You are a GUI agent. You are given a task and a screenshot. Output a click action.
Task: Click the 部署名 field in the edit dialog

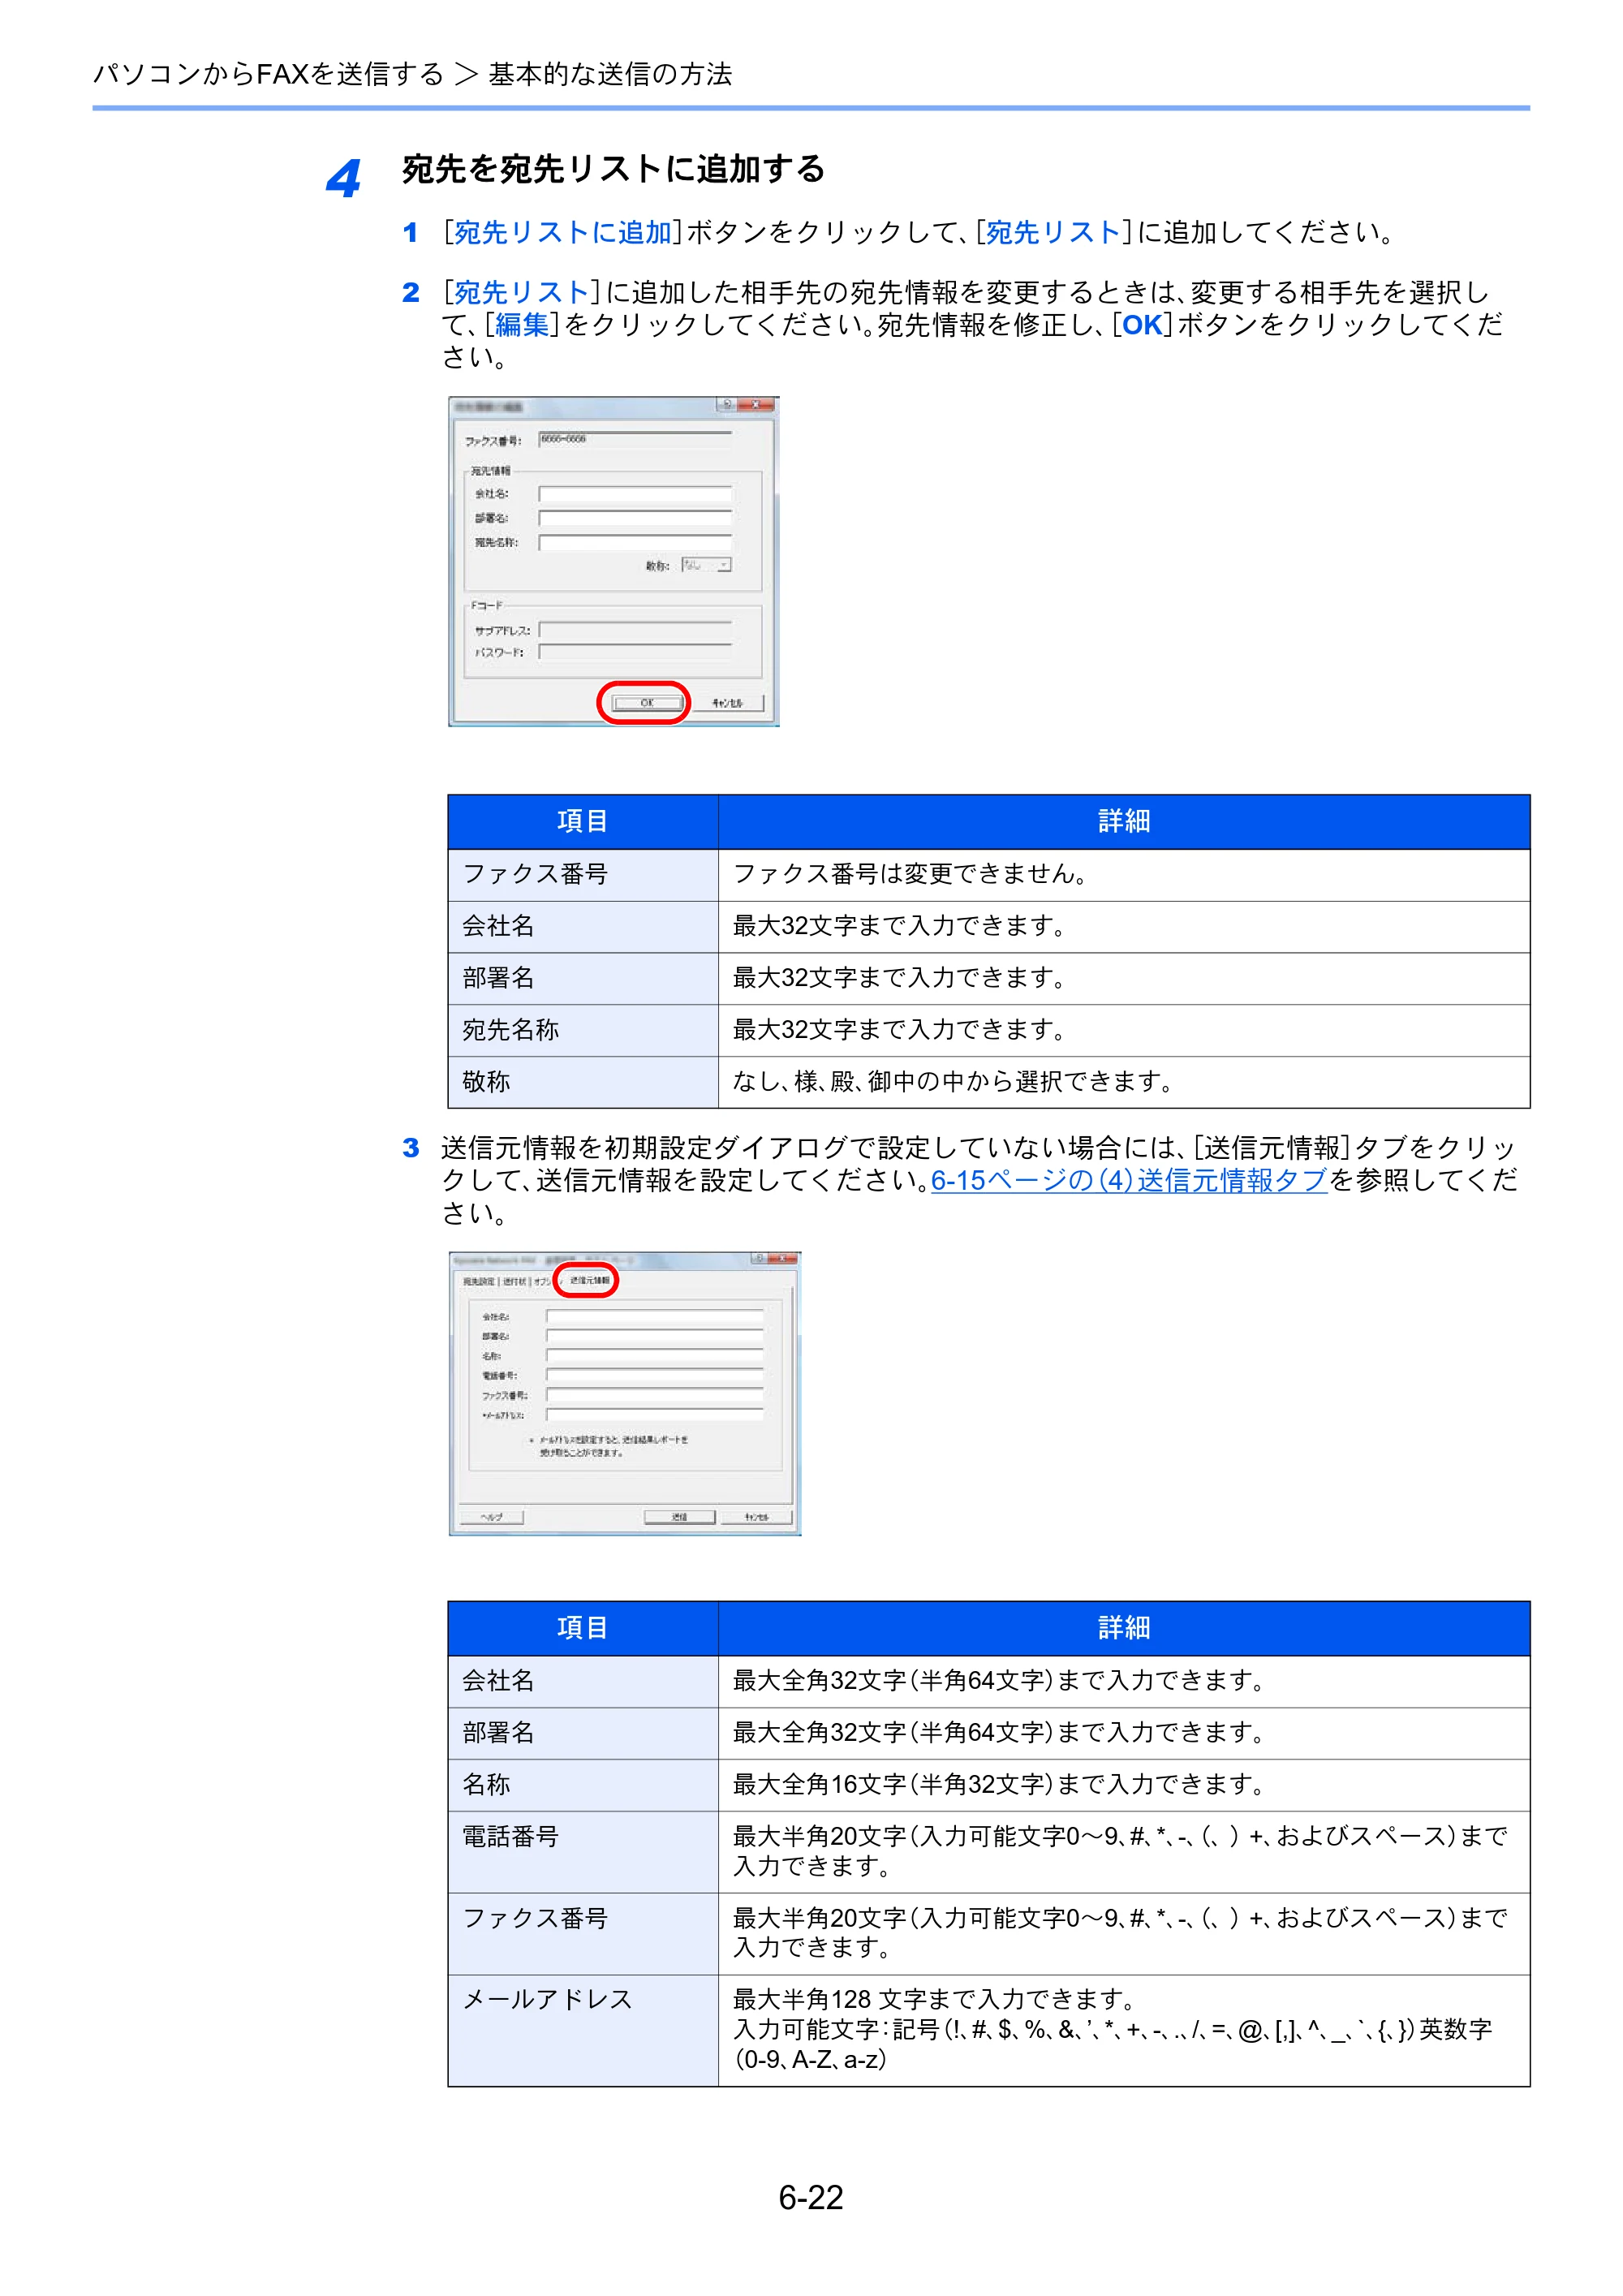point(635,518)
